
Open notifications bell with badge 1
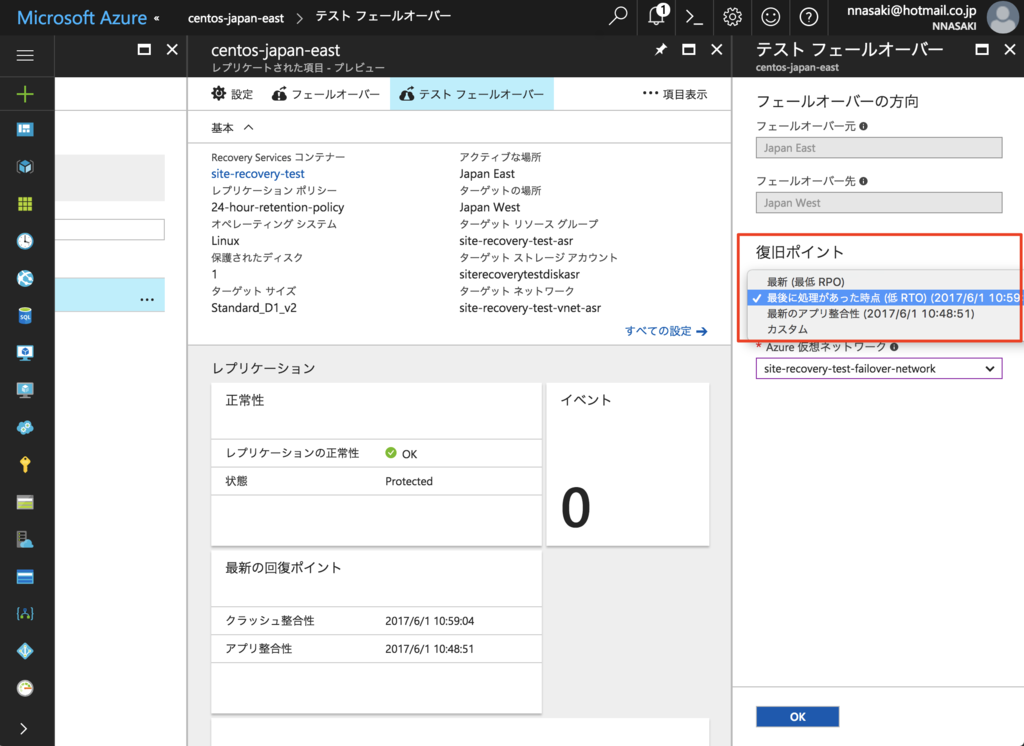658,16
